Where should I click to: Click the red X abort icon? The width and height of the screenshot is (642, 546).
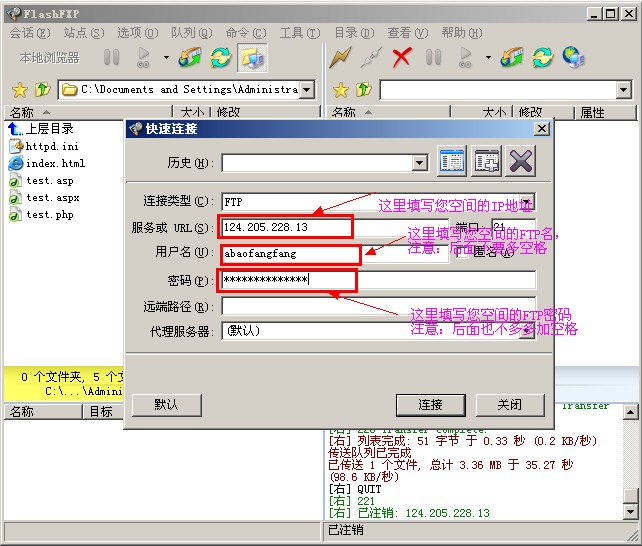pyautogui.click(x=402, y=57)
